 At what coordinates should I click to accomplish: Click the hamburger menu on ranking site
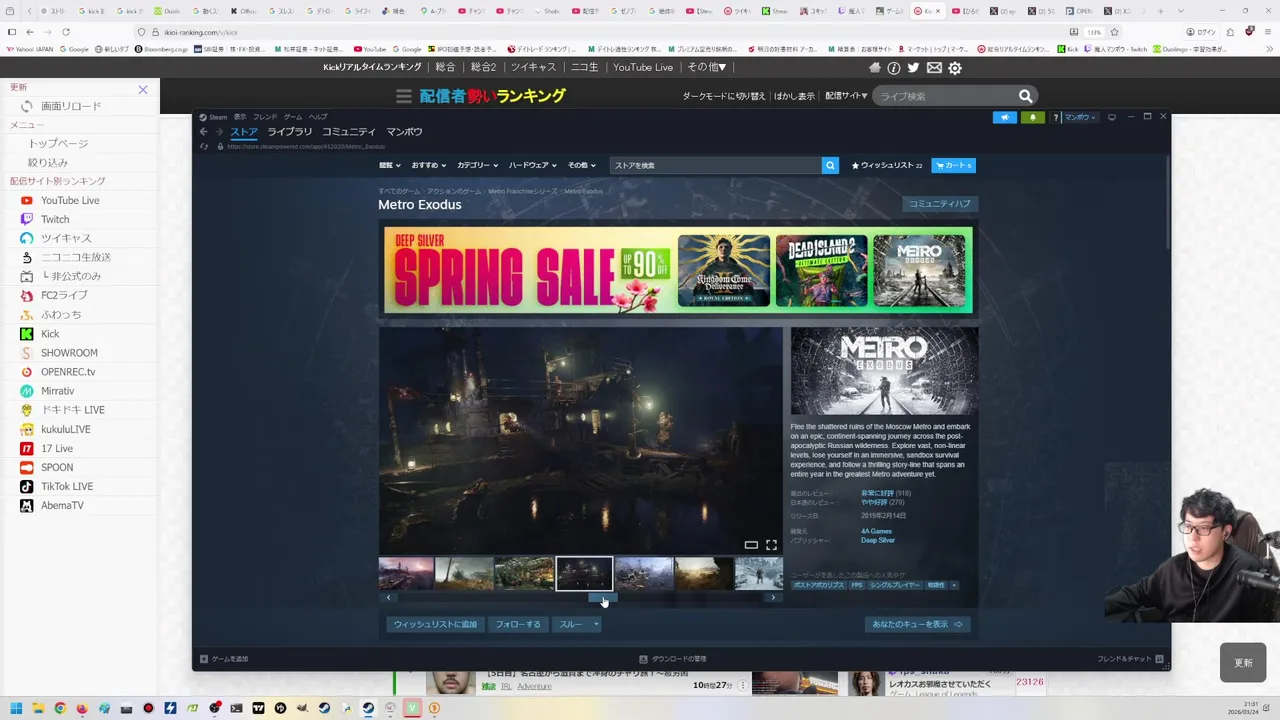pos(403,96)
